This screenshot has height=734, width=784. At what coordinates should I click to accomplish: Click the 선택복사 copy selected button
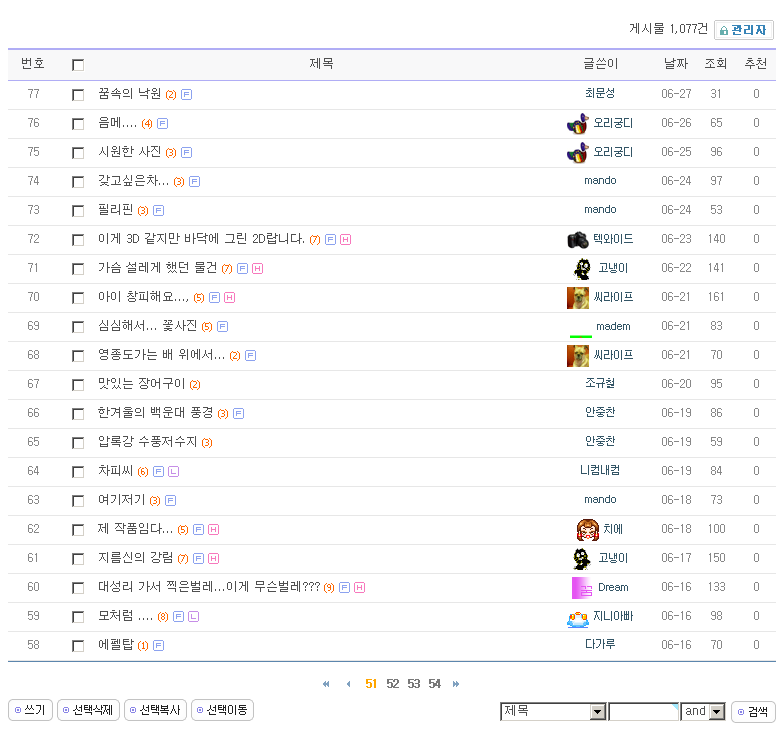[x=156, y=710]
